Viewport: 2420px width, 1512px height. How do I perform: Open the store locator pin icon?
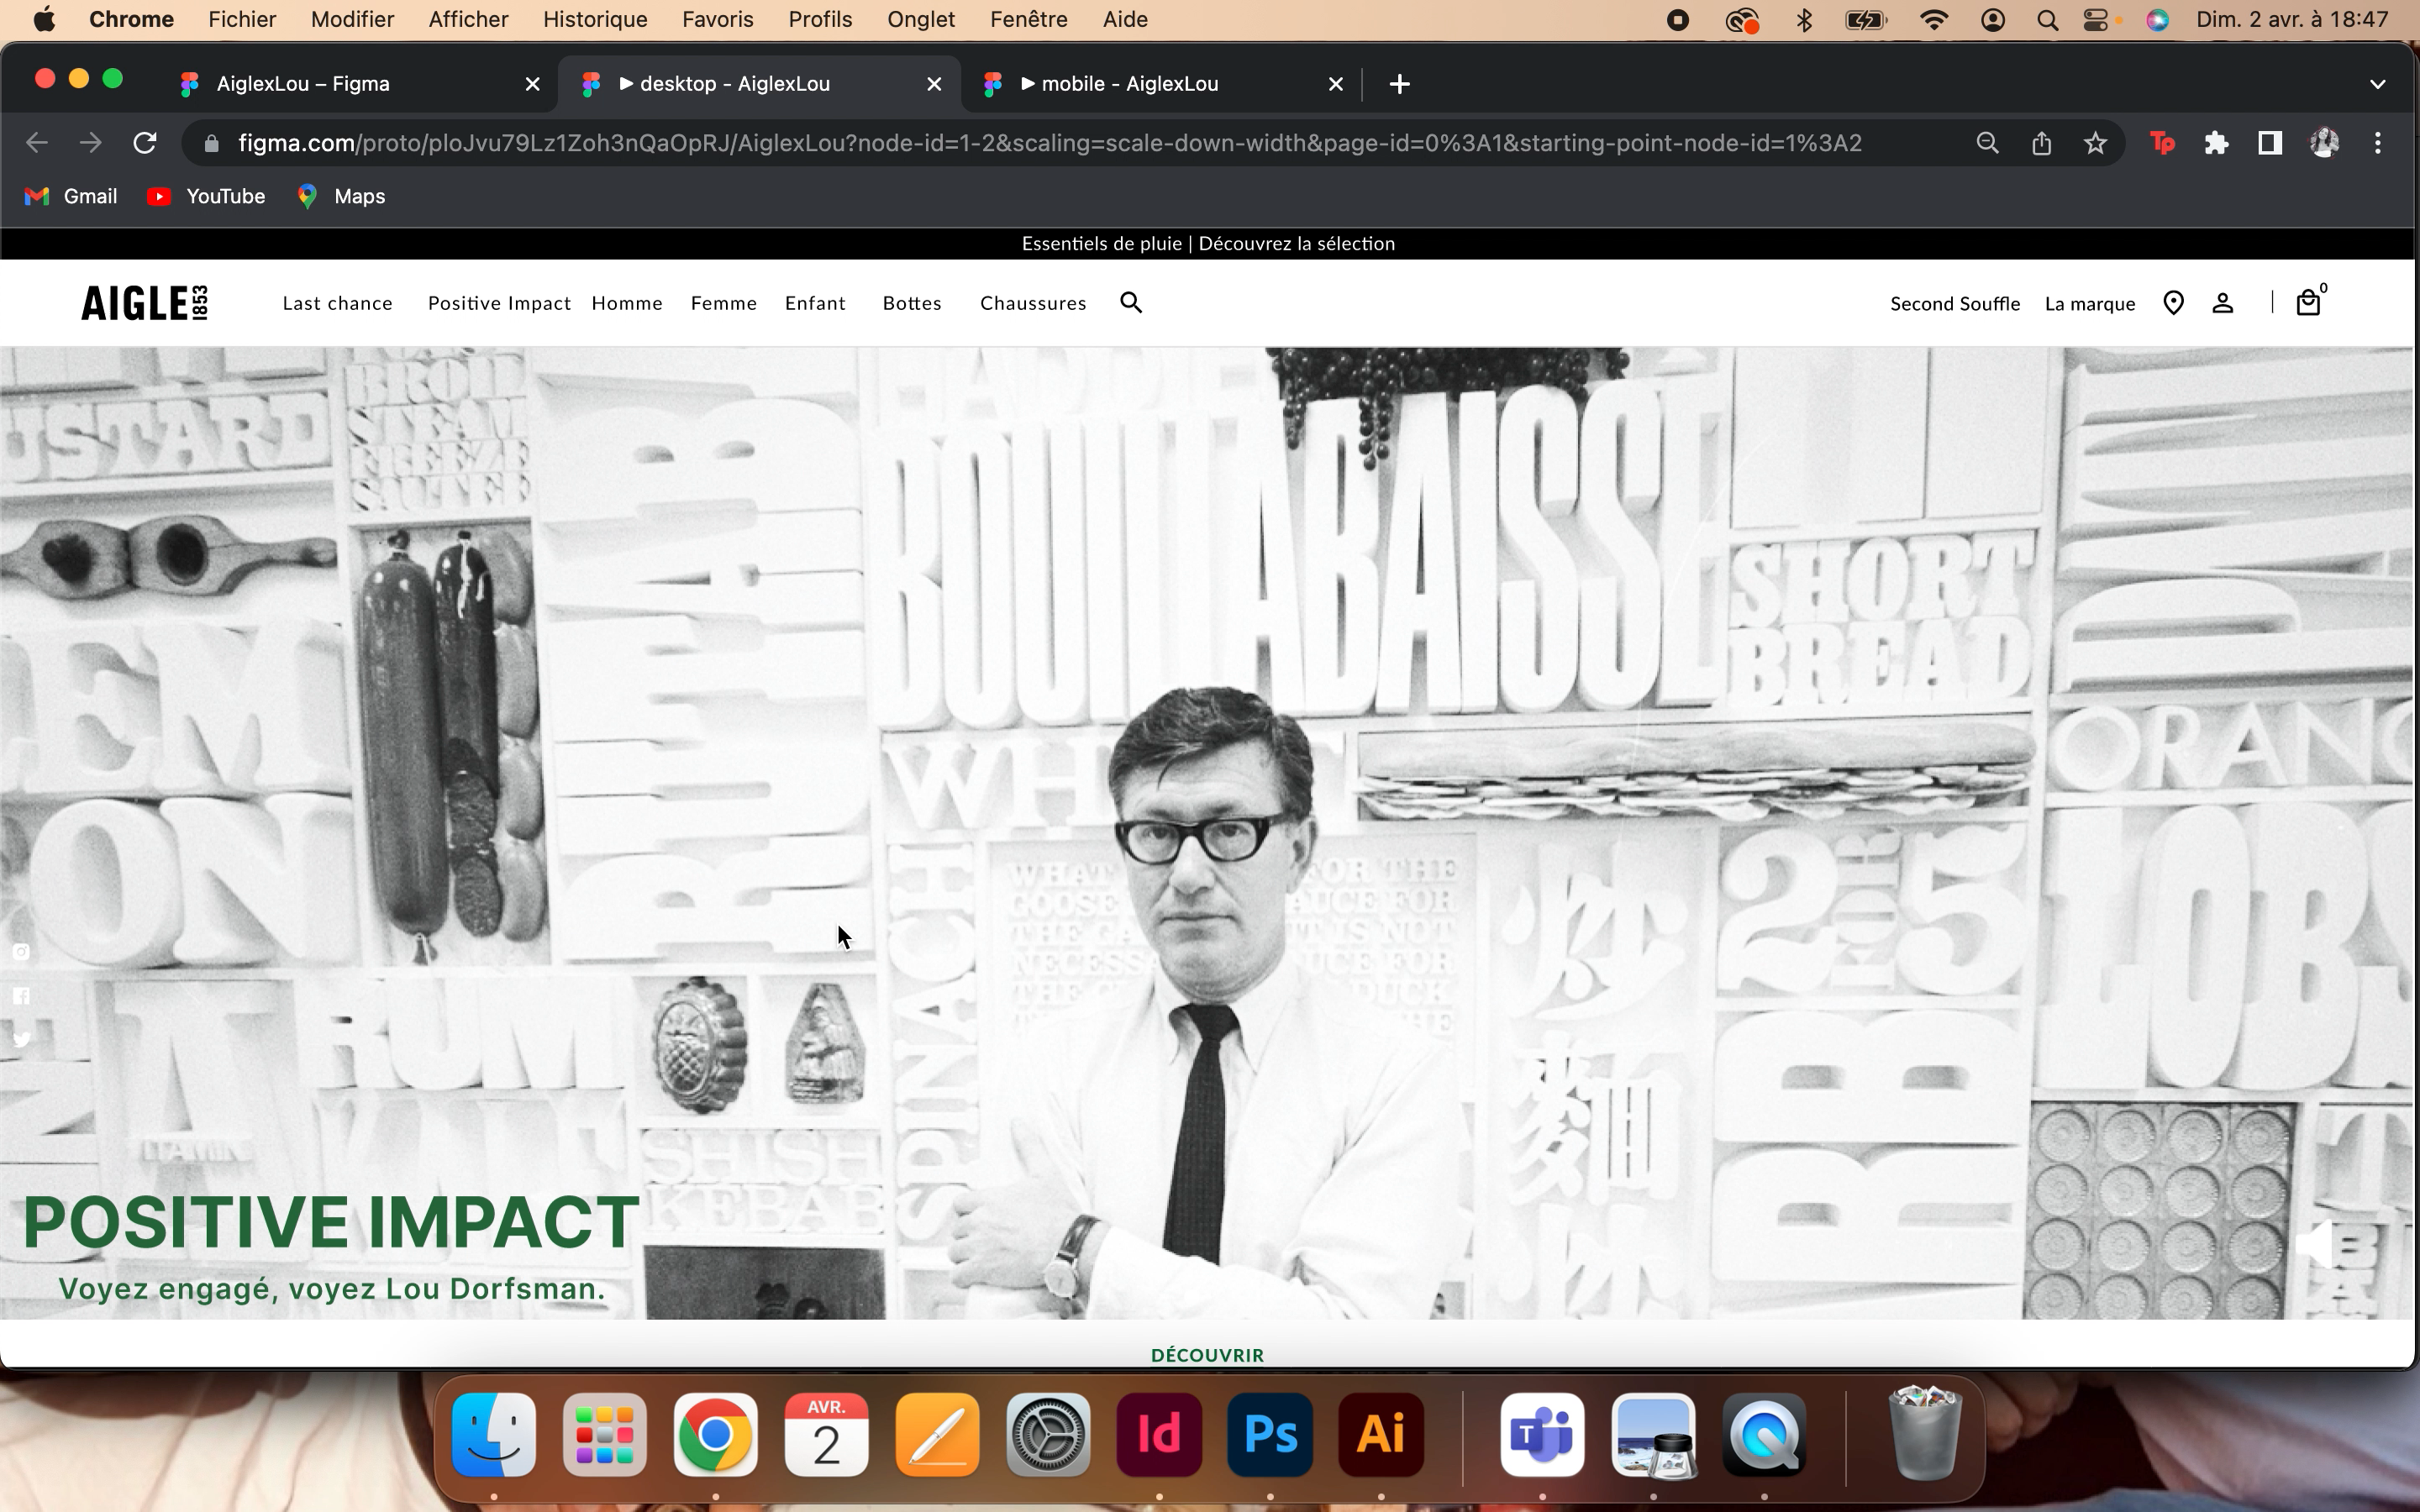pos(2173,303)
